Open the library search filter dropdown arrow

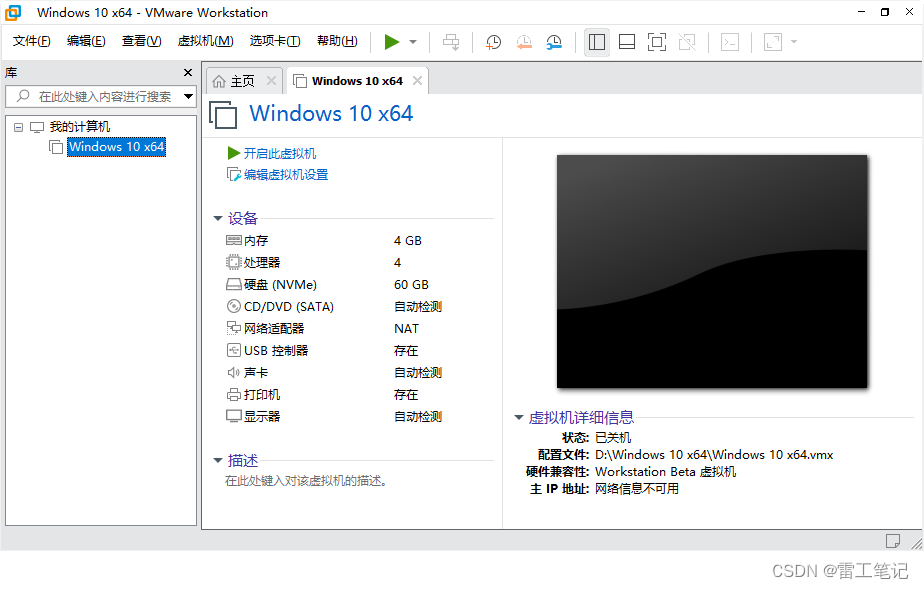click(189, 97)
